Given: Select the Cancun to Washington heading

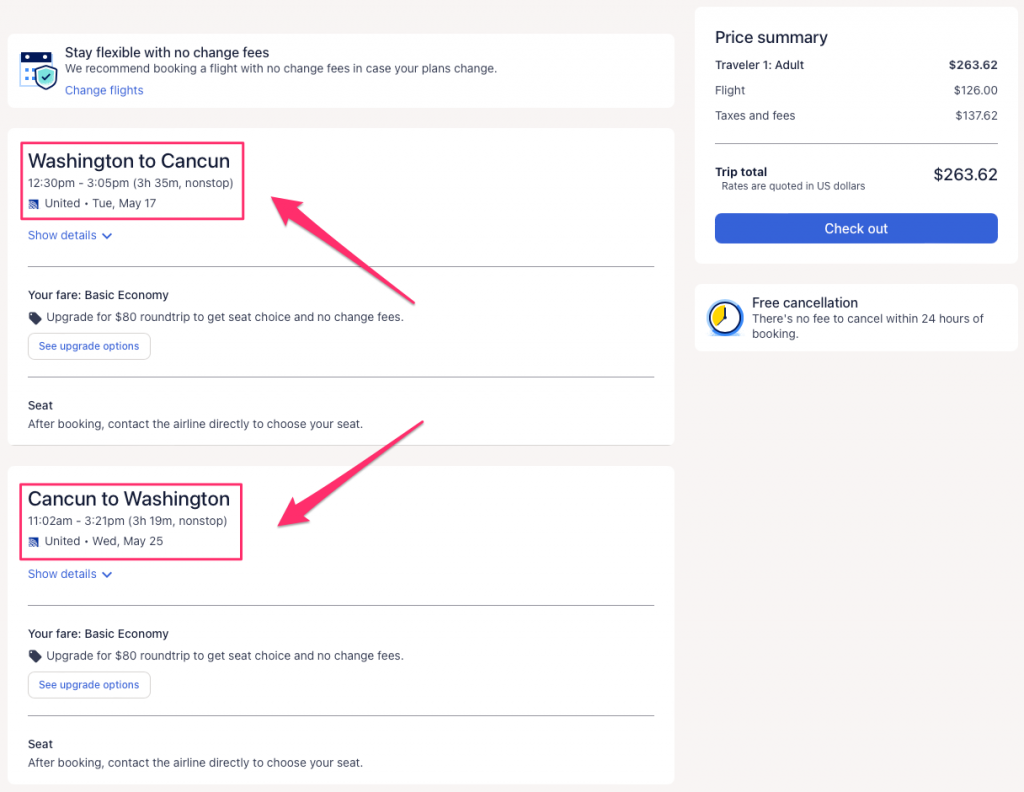Looking at the screenshot, I should click(x=129, y=499).
